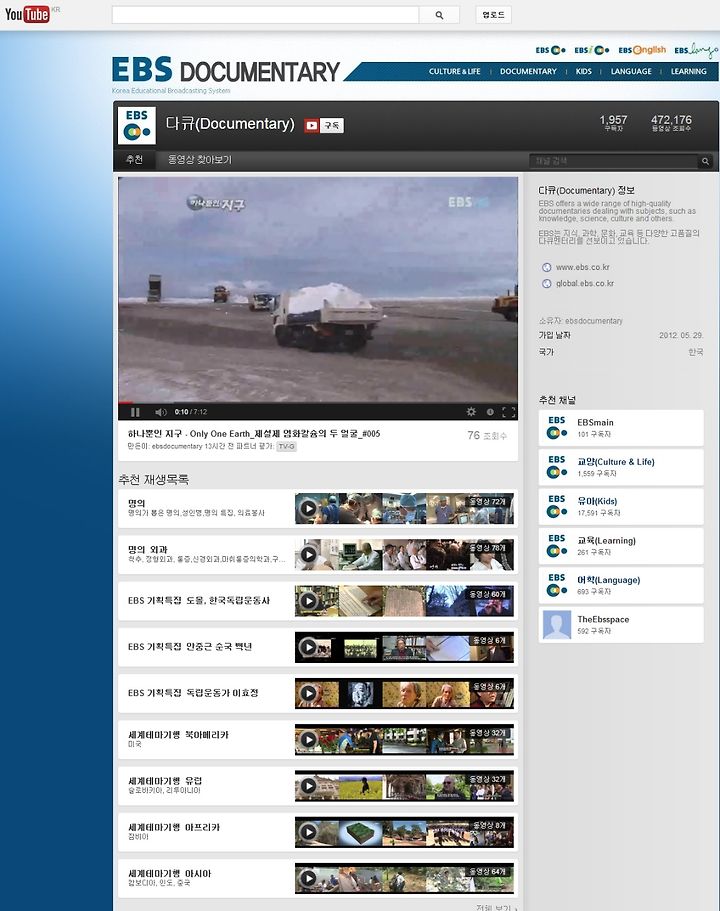Screen dimensions: 720x911
Task: Switch to the 추천 tab
Action: 134,159
